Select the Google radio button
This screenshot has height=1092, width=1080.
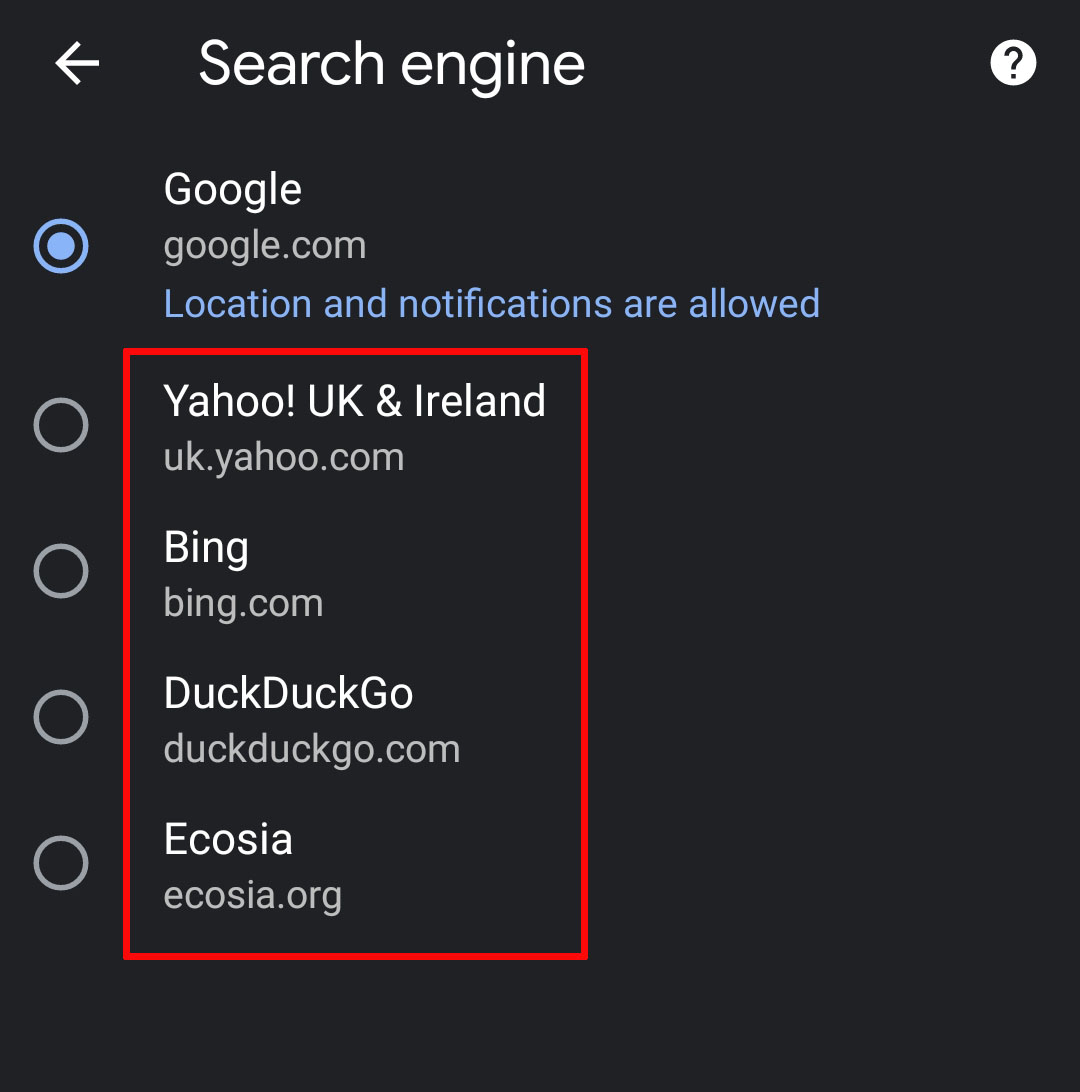[61, 246]
